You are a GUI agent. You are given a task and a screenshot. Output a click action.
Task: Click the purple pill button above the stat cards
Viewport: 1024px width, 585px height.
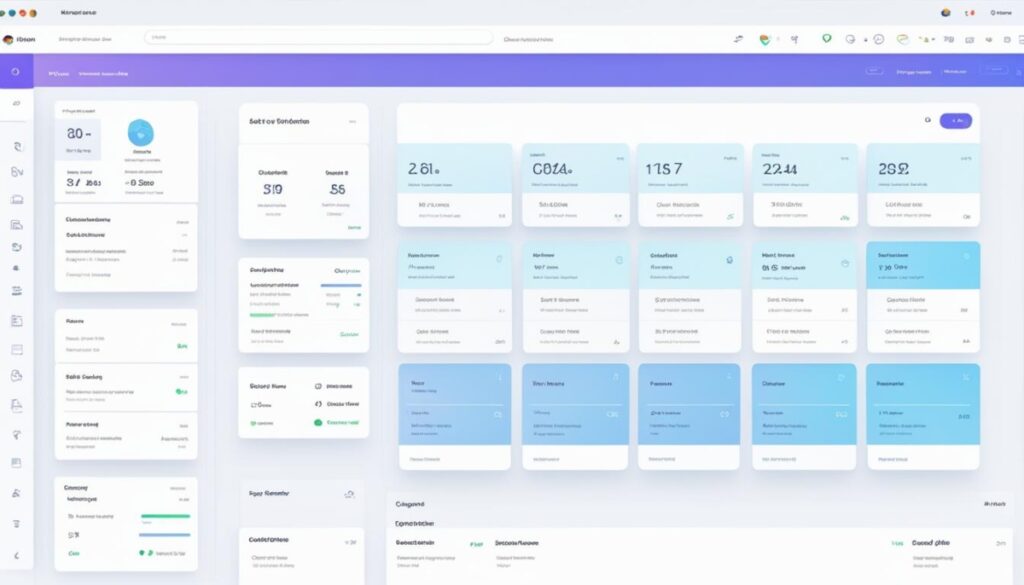(x=955, y=120)
